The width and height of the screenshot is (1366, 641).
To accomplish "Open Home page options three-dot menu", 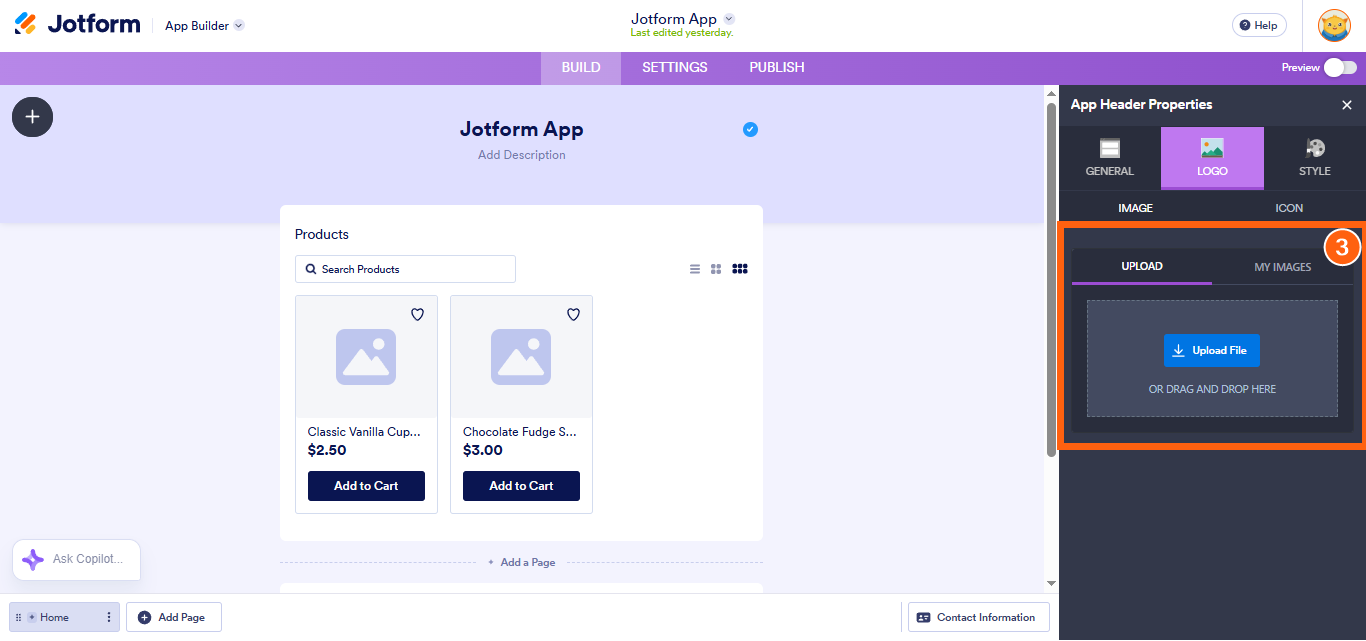I will pyautogui.click(x=109, y=617).
